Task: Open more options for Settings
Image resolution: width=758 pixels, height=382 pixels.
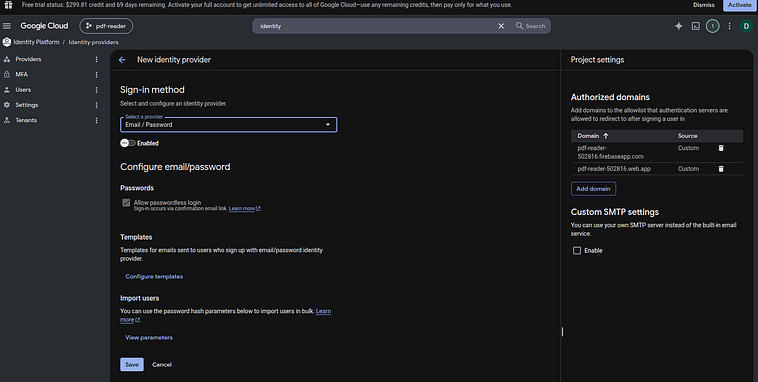Action: (96, 105)
